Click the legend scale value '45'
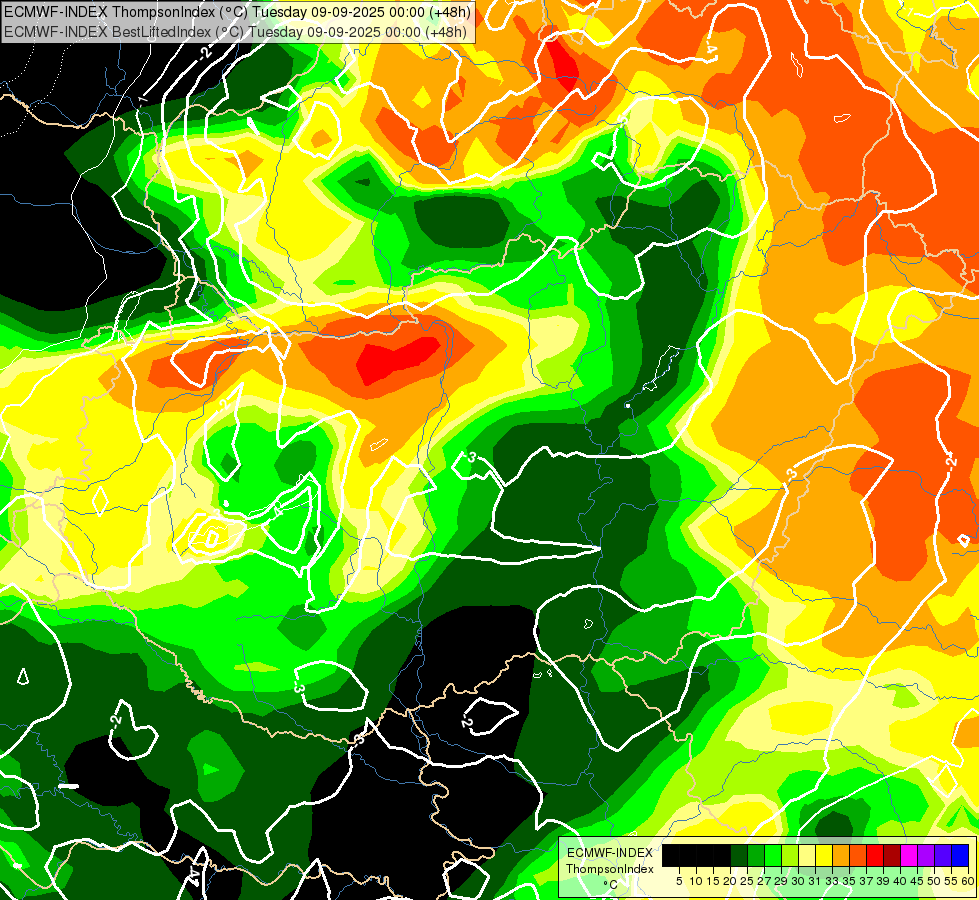The width and height of the screenshot is (979, 900). click(x=917, y=881)
